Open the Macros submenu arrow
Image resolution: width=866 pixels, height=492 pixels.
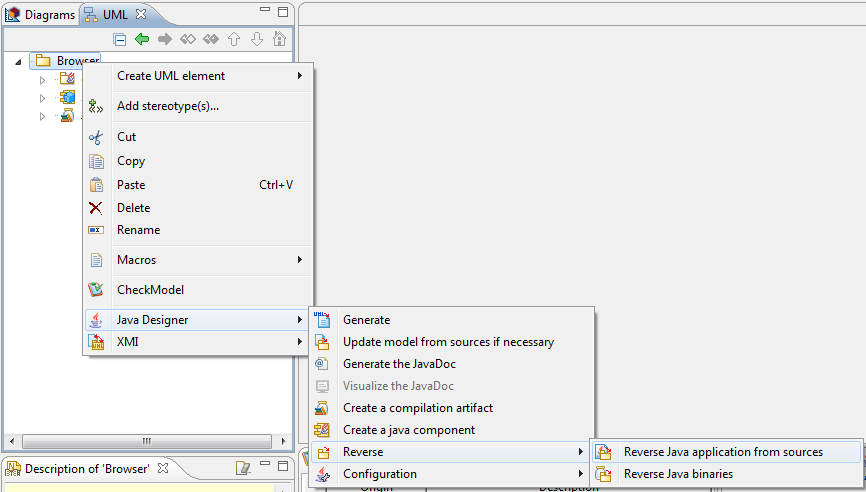click(300, 260)
